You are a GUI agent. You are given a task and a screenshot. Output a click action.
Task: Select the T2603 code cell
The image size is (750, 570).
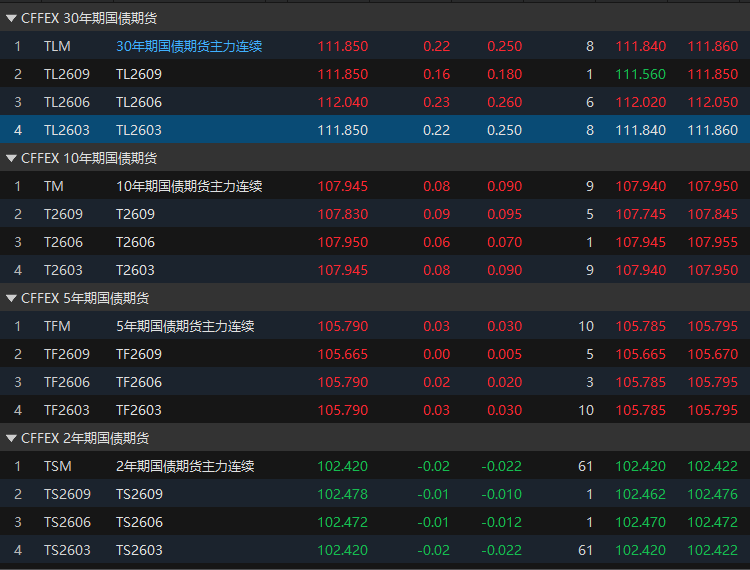[63, 270]
